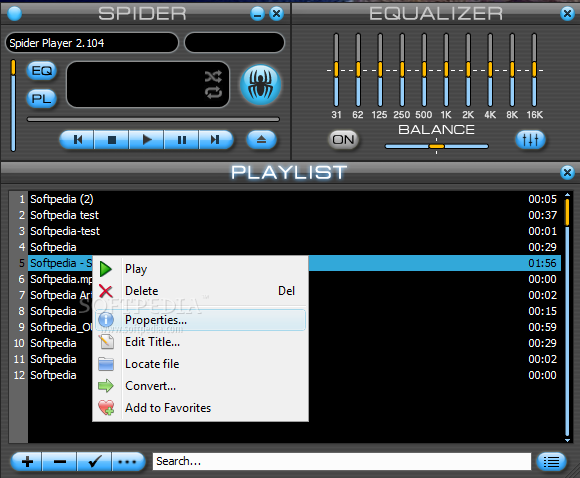Select playlist track 'Softpedia-test'
Screen dimensions: 580x478
coord(294,231)
